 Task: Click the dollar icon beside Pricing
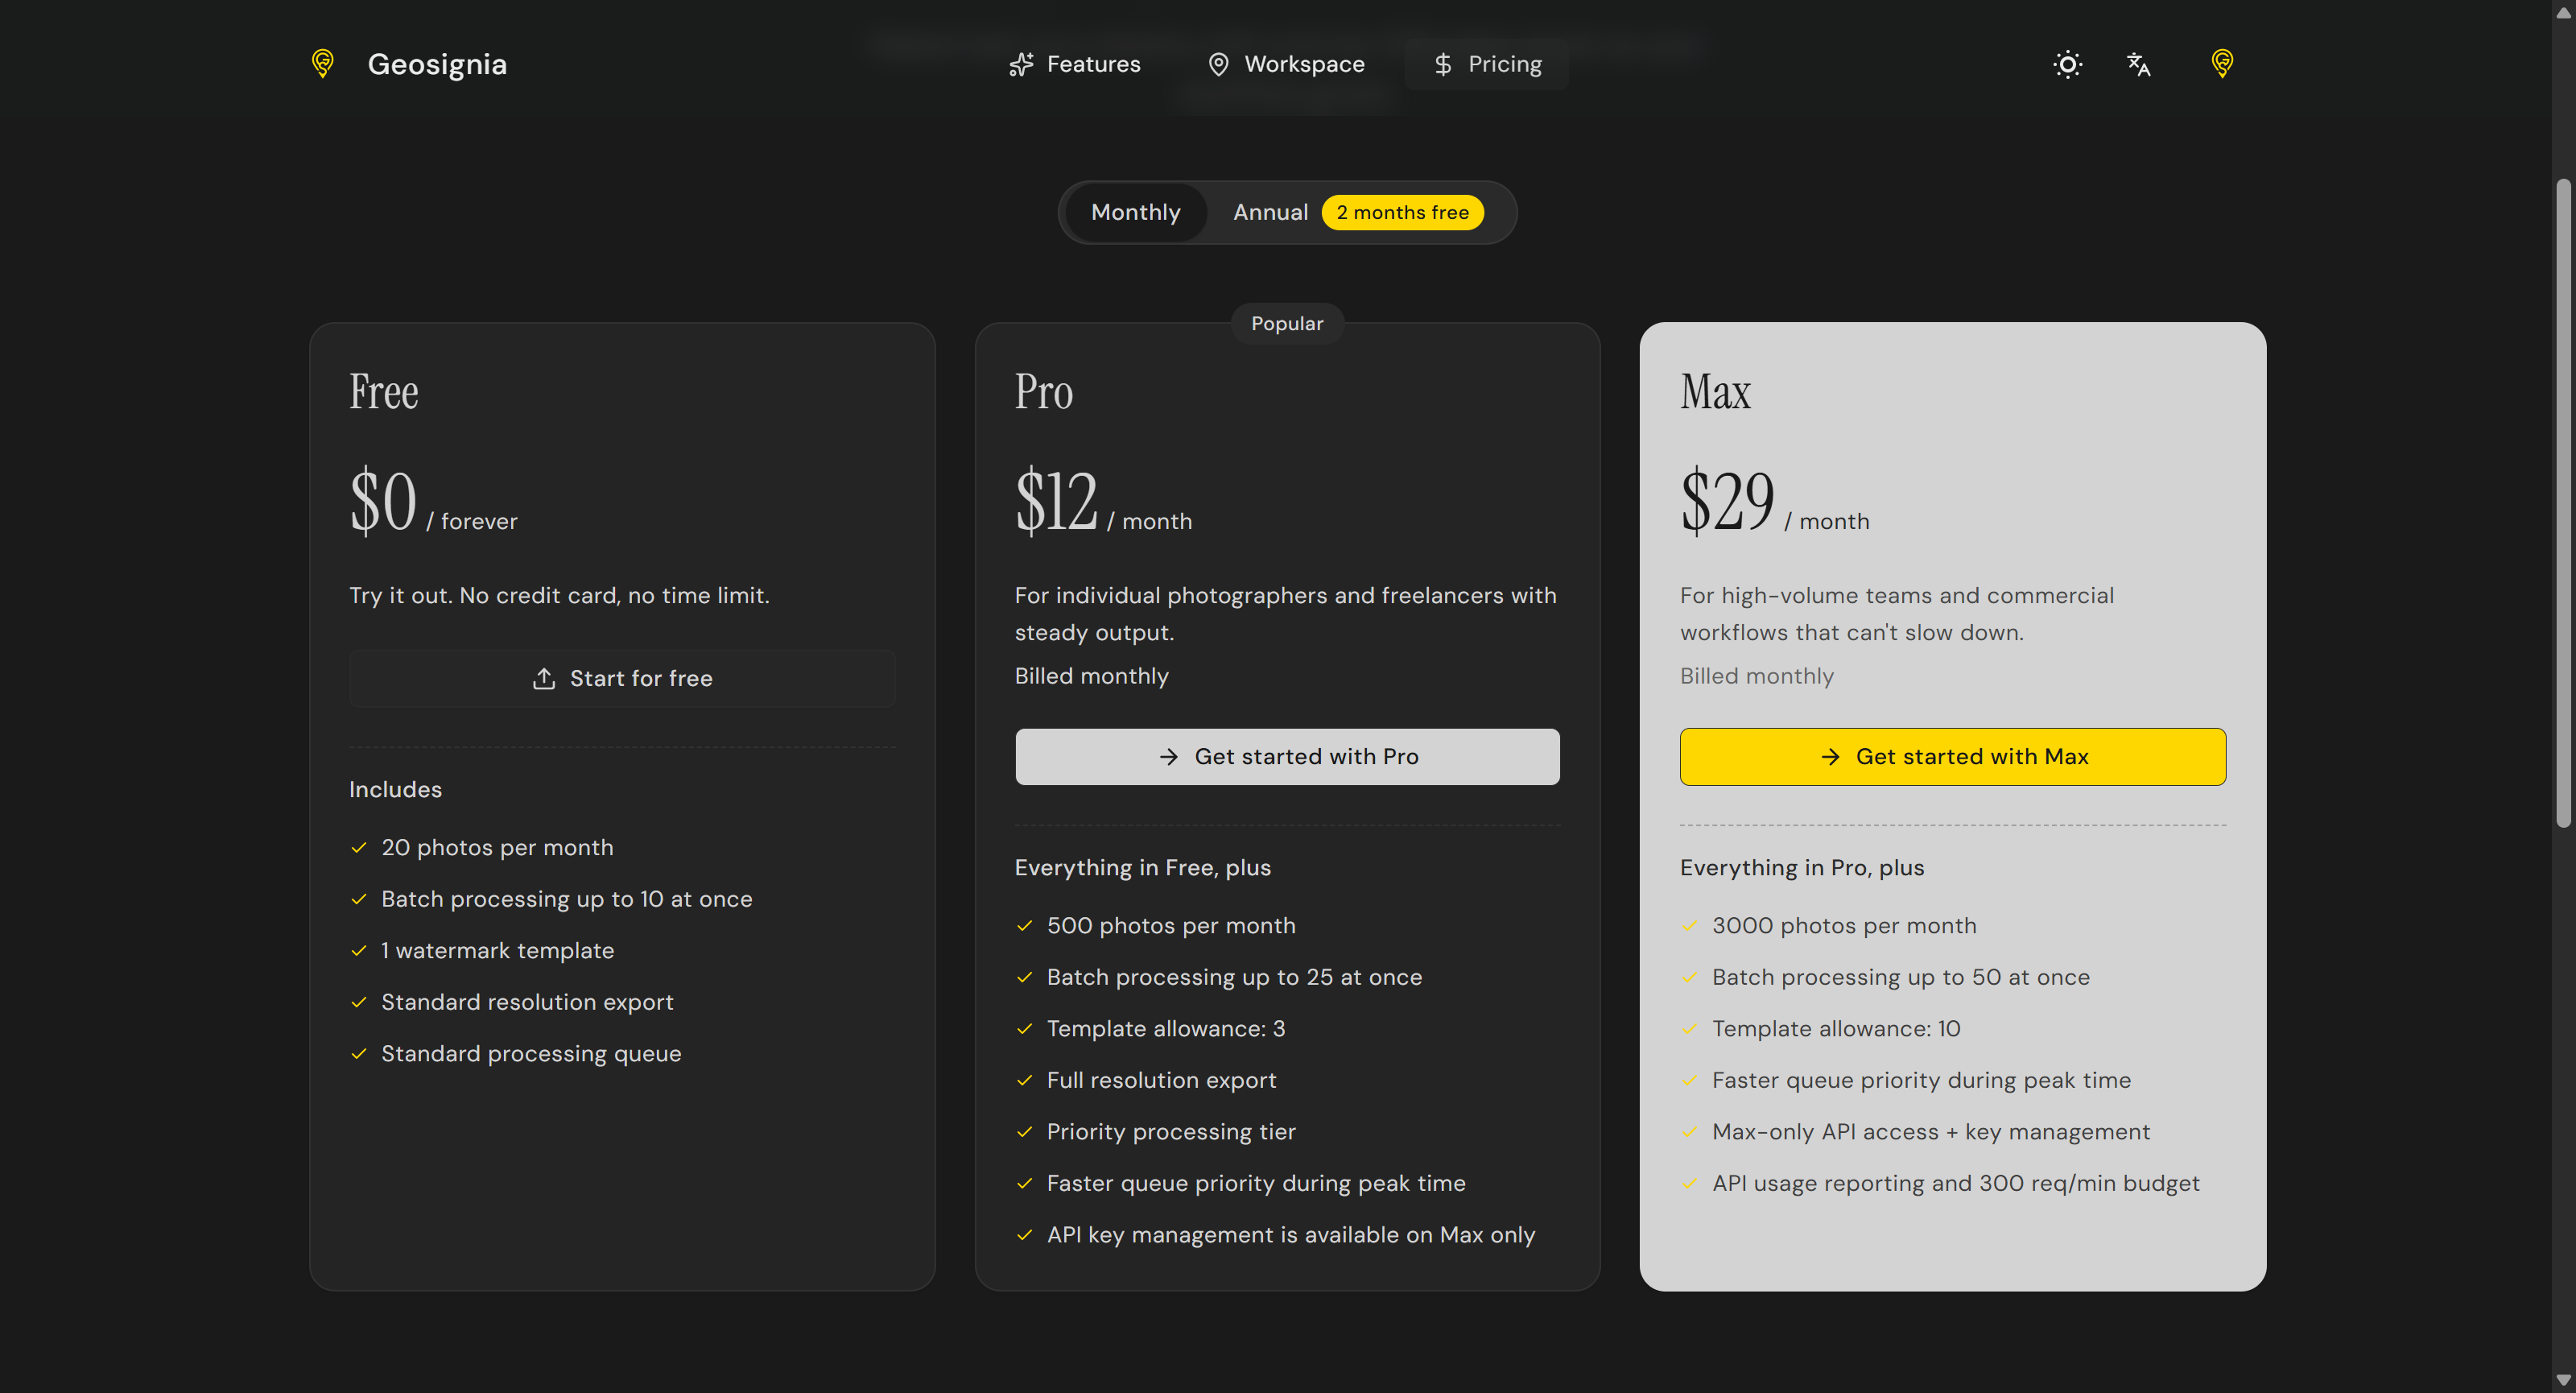click(1442, 64)
